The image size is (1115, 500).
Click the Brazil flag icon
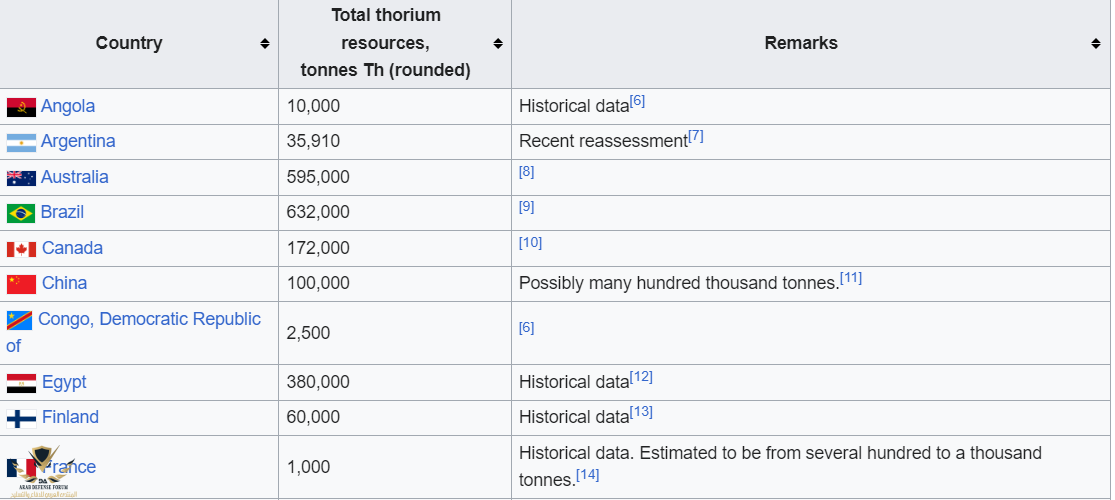21,213
